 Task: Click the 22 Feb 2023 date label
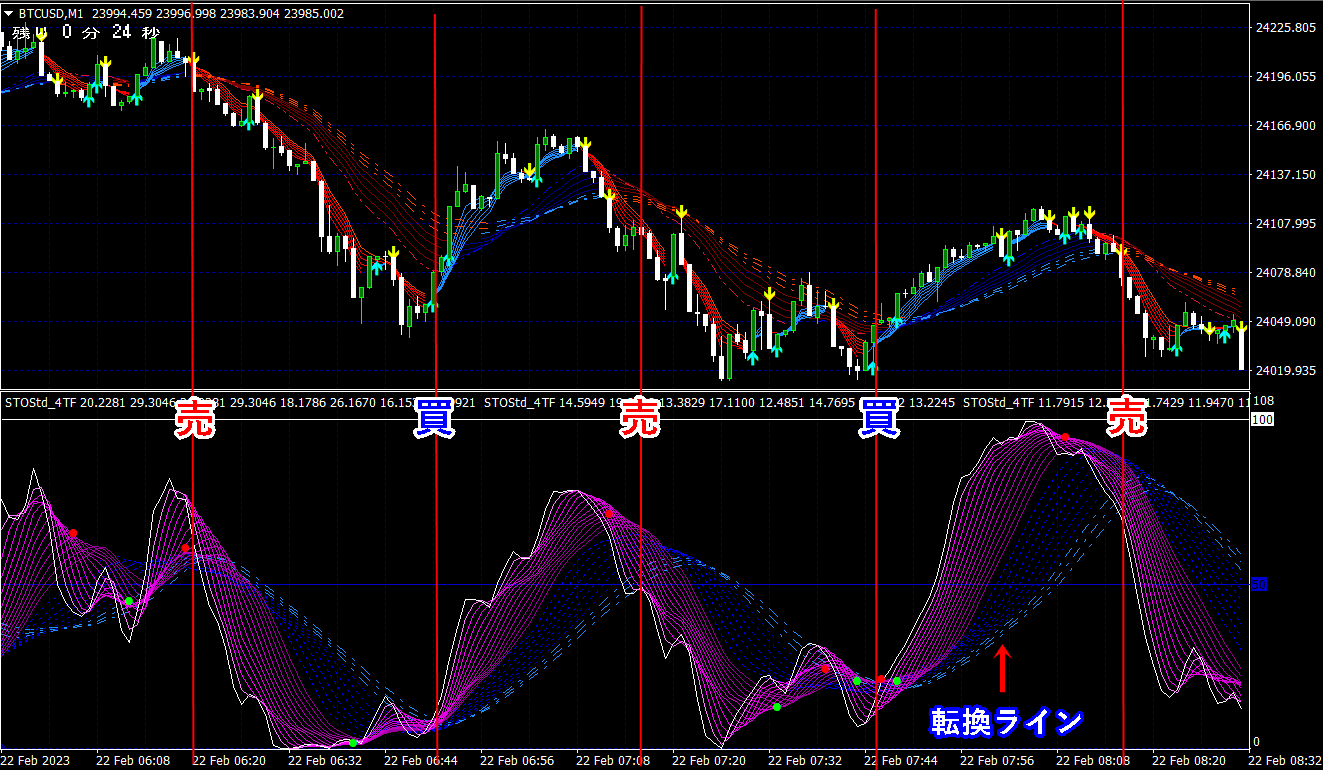tap(35, 760)
